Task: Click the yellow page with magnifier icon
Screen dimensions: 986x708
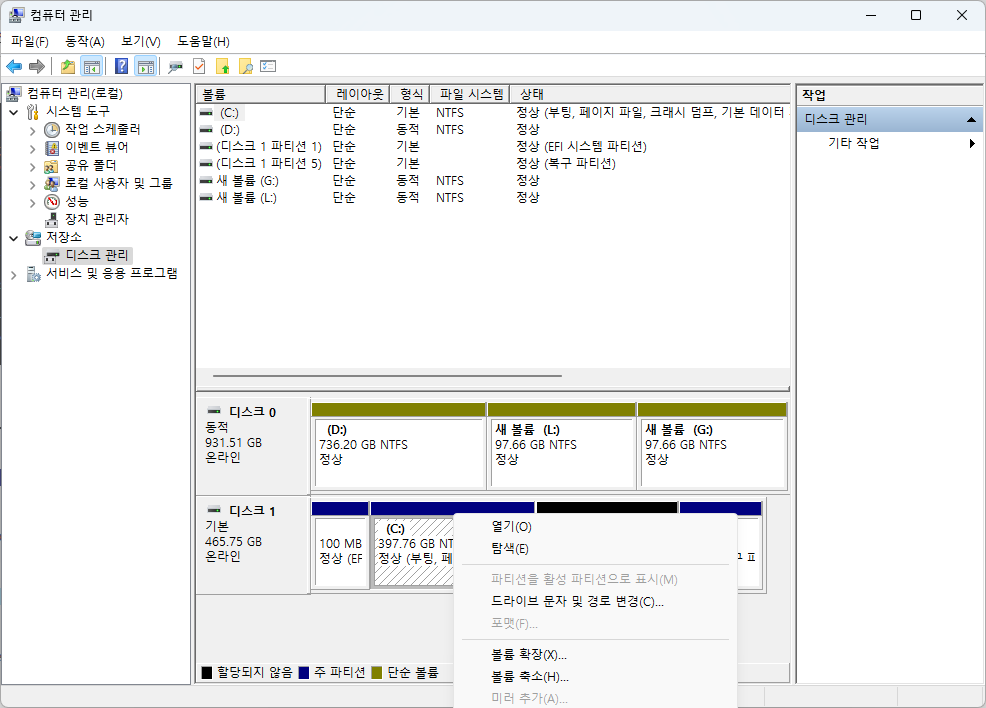Action: coord(246,66)
